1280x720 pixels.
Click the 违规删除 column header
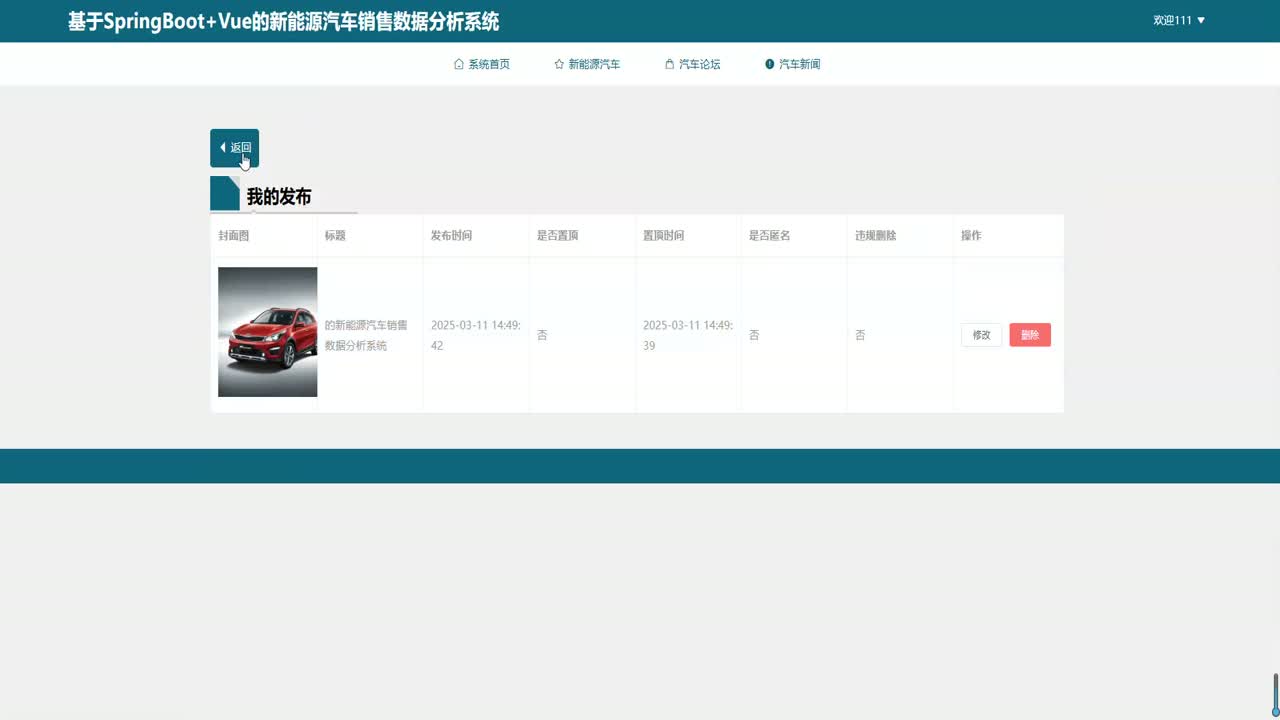875,236
